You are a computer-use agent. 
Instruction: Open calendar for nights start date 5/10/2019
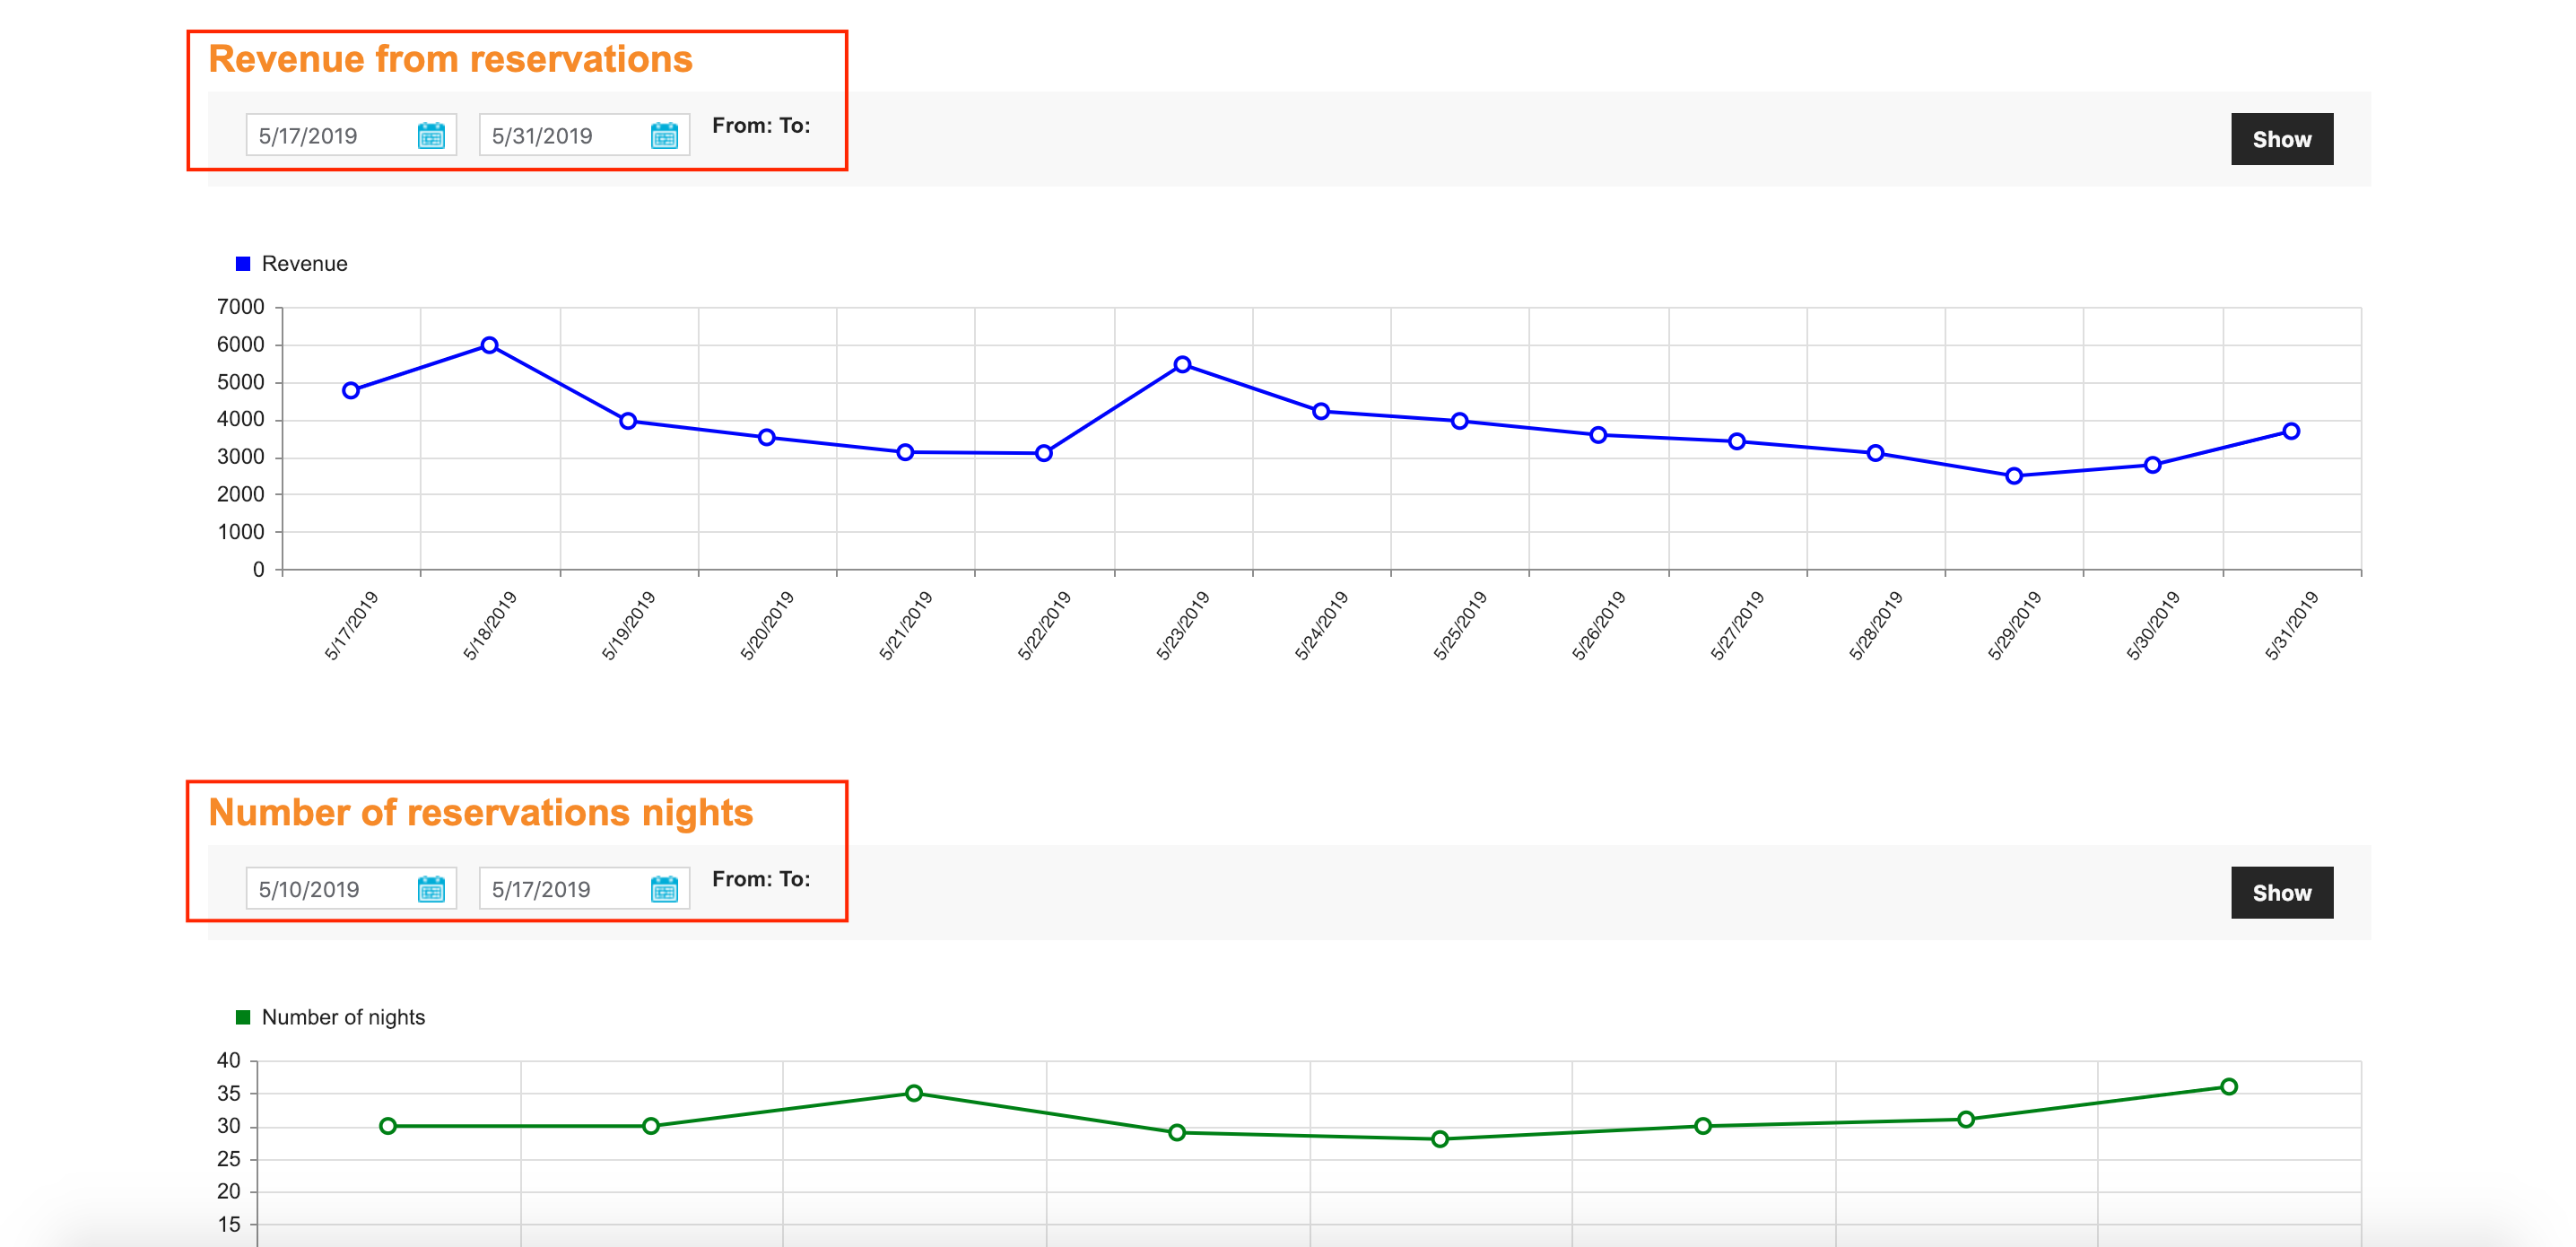(x=431, y=889)
